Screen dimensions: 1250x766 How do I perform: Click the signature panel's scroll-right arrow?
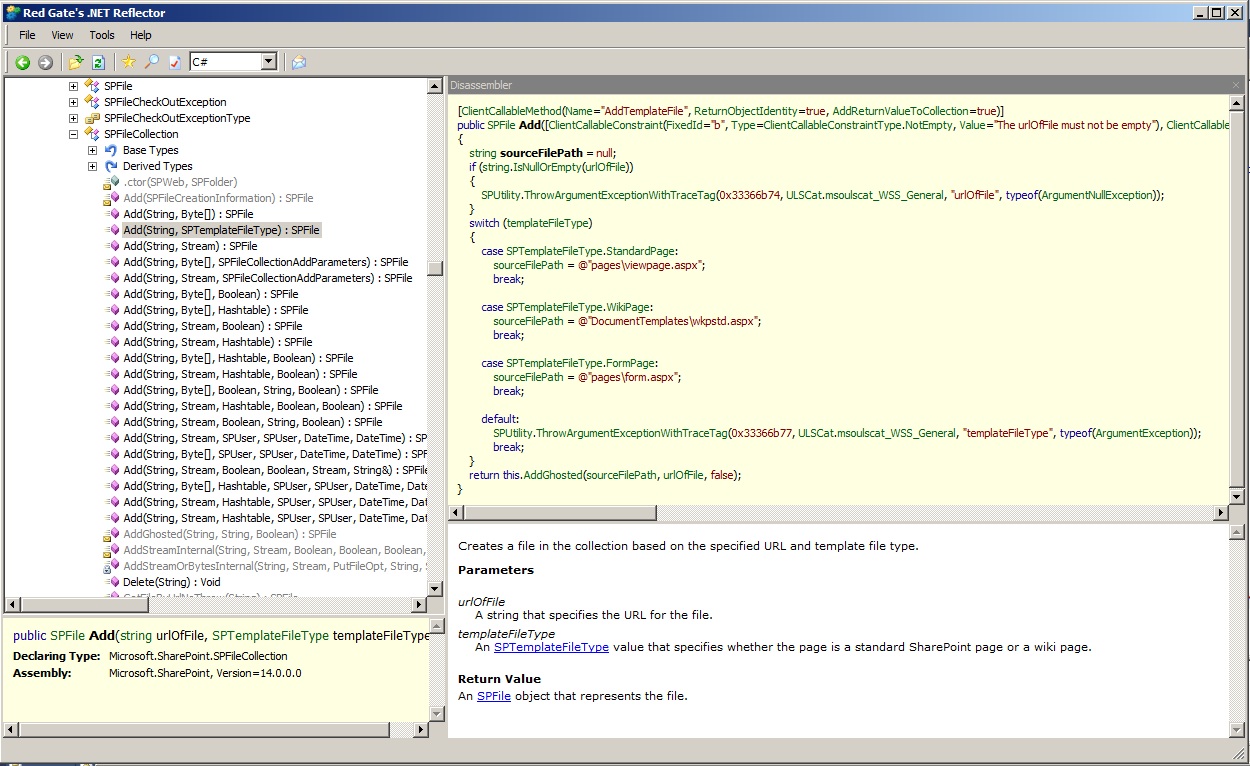pos(421,730)
